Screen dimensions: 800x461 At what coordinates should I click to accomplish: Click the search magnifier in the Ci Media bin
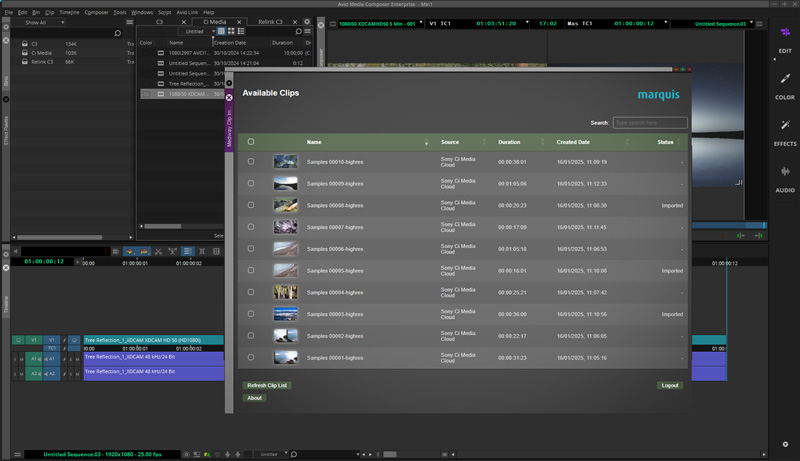click(x=298, y=32)
